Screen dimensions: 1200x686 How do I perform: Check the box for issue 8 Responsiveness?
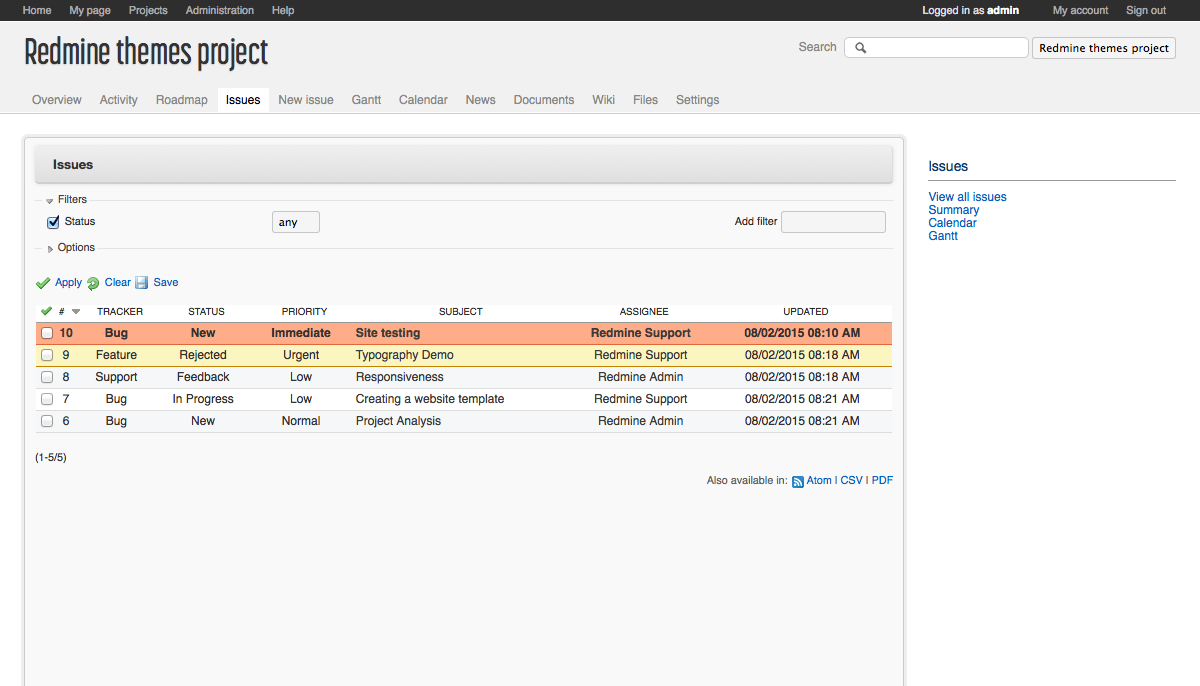47,377
